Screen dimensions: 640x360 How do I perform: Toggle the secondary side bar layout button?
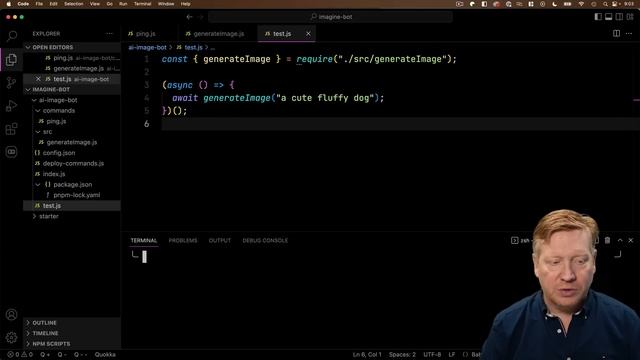coord(619,17)
